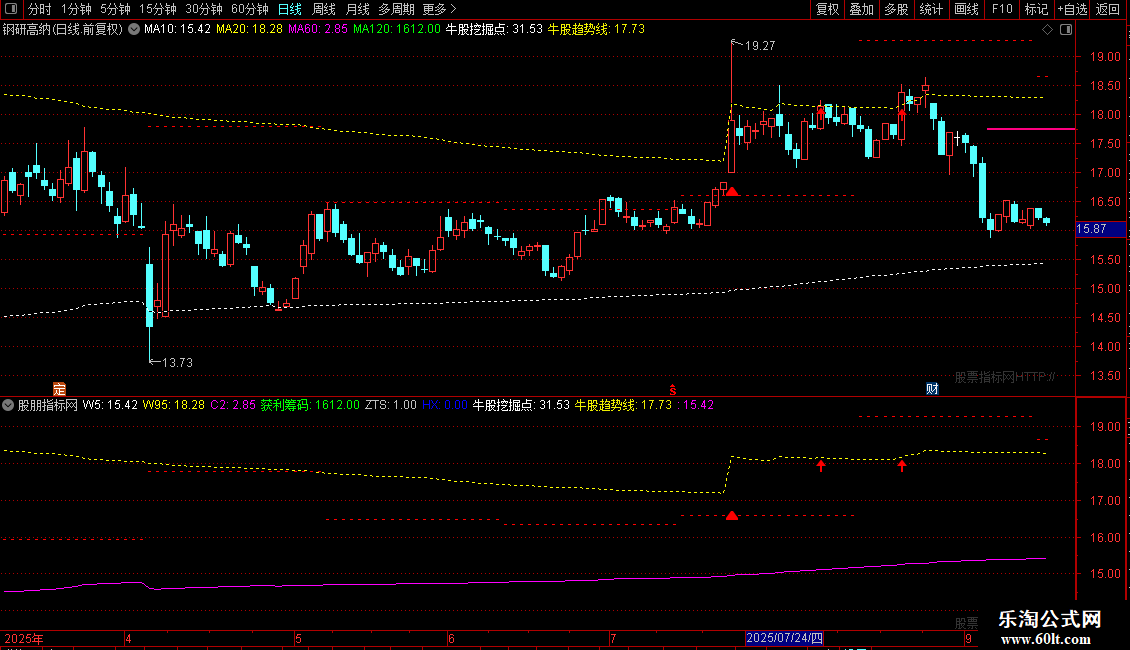Screen dimensions: 1130x650
Task: Click the 15.87 current price tag
Action: 1100,229
